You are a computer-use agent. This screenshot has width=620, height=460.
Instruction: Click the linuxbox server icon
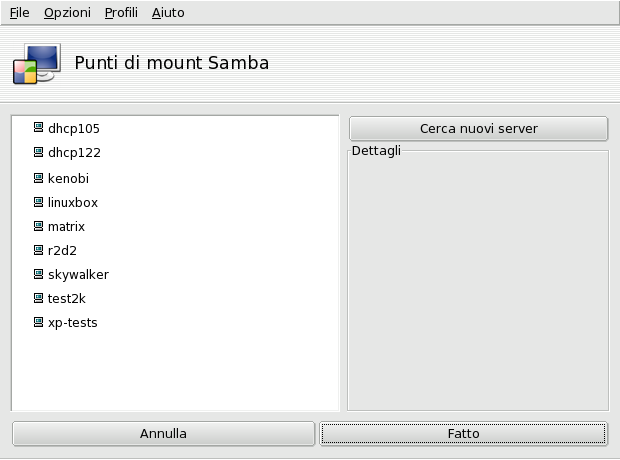[x=39, y=202]
